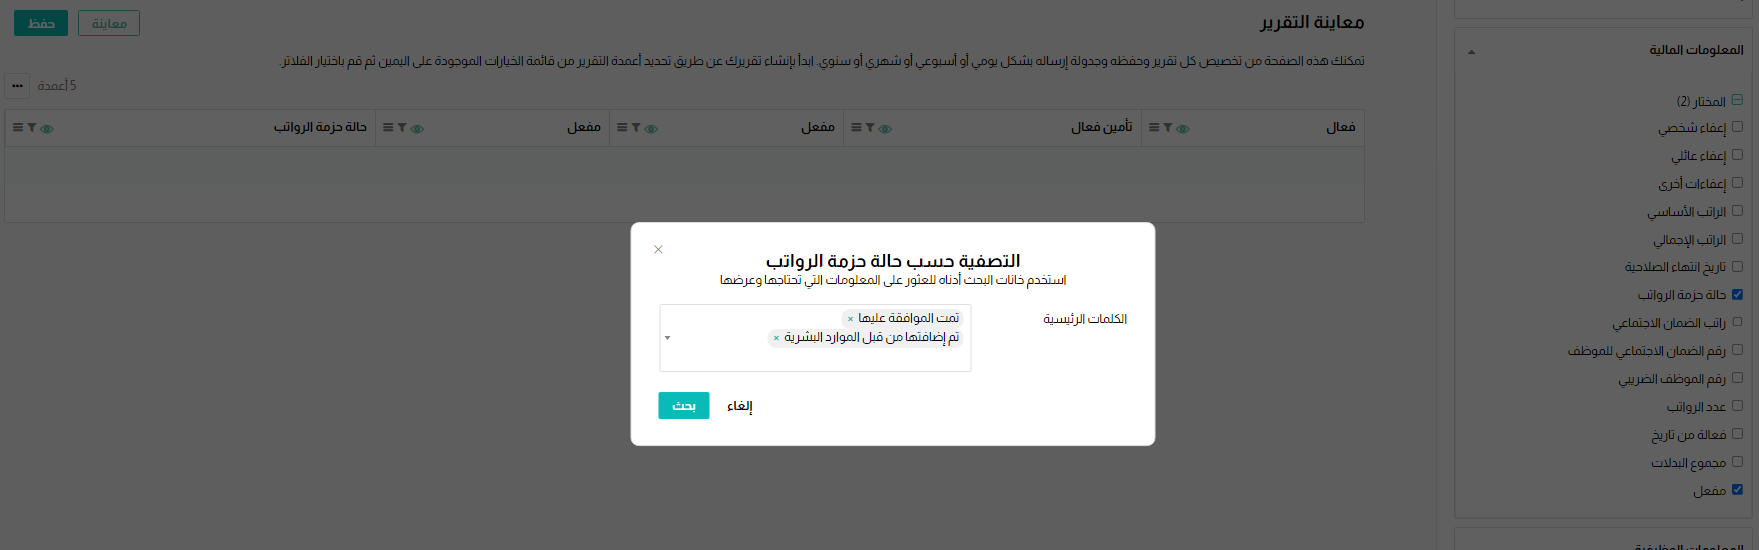The image size is (1759, 550).
Task: Click the معاينة preview button
Action: pyautogui.click(x=109, y=23)
